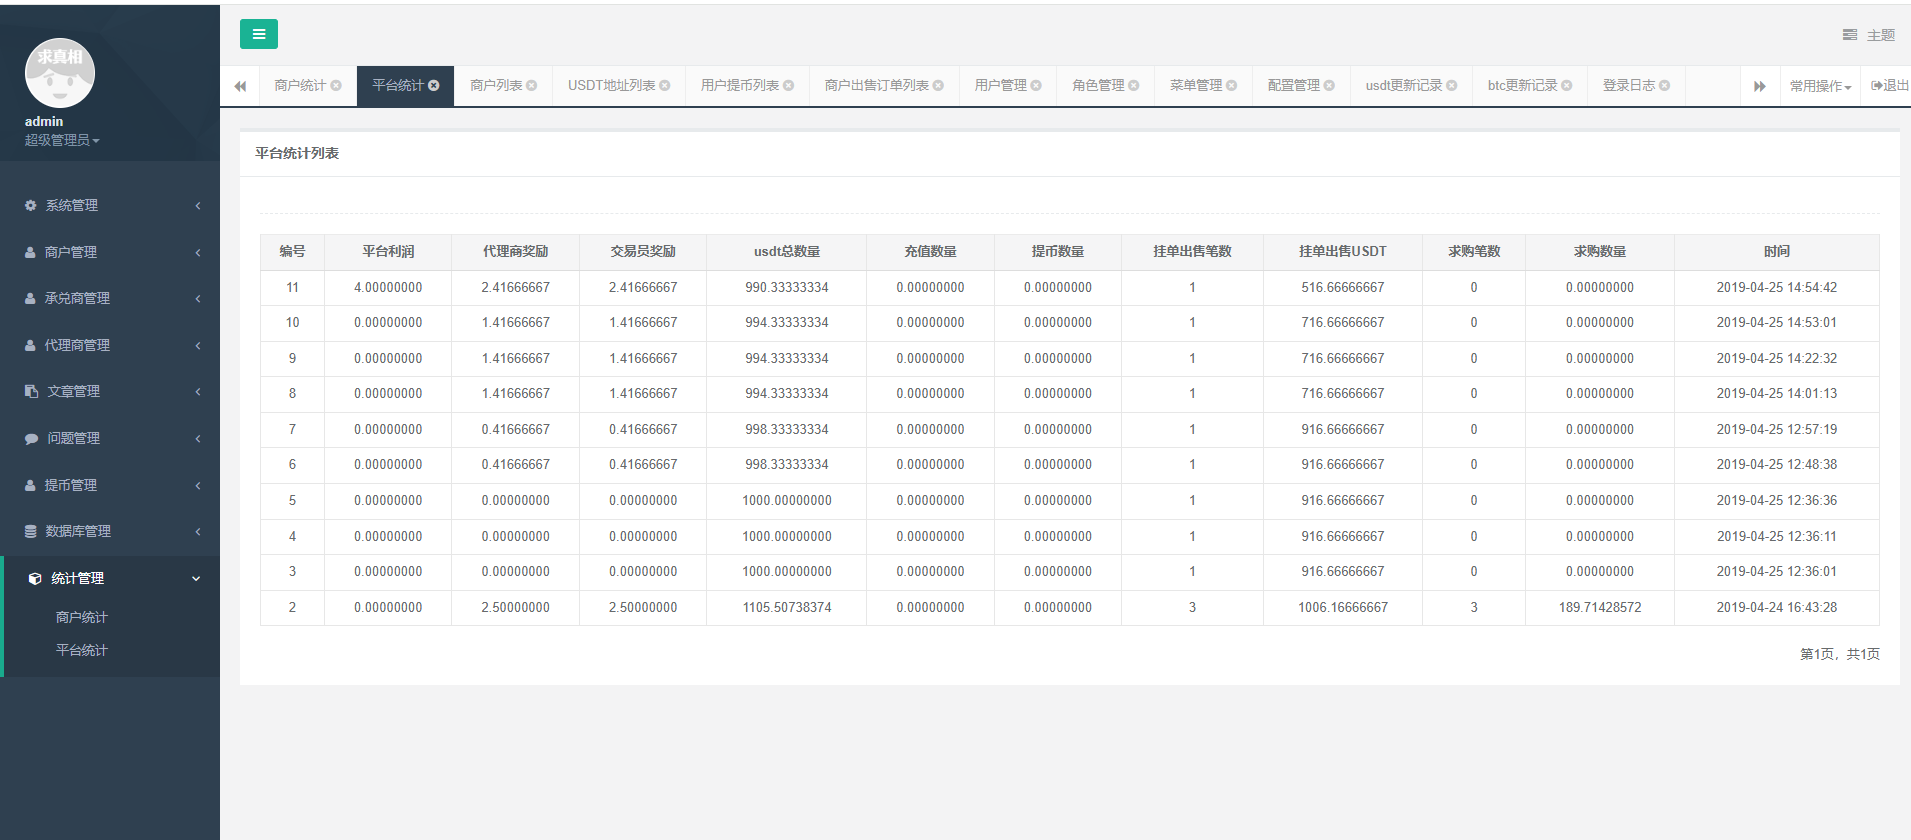Switch to the 用户提币列表 tab
This screenshot has height=840, width=1911.
click(739, 86)
